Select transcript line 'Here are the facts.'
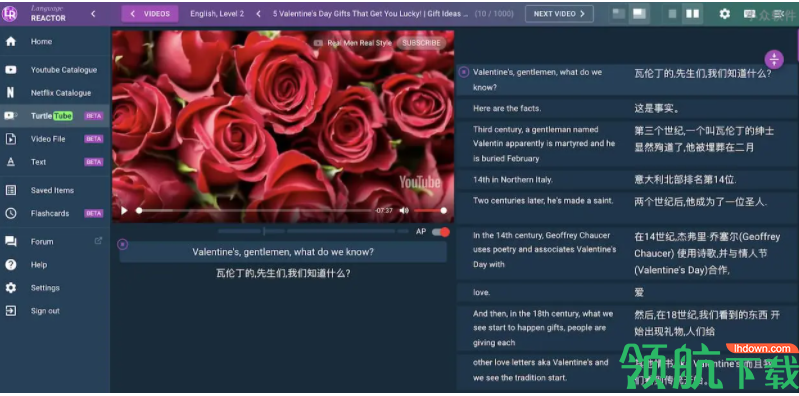 (507, 108)
